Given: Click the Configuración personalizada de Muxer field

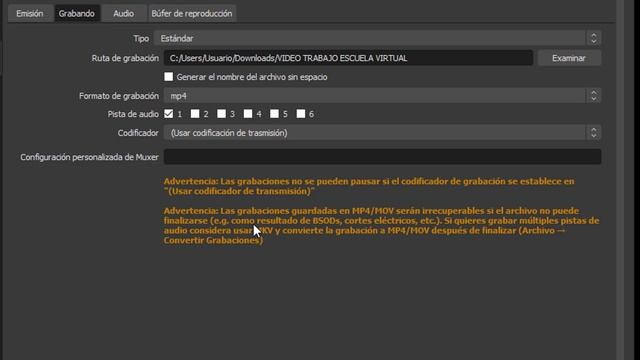Looking at the screenshot, I should click(382, 157).
